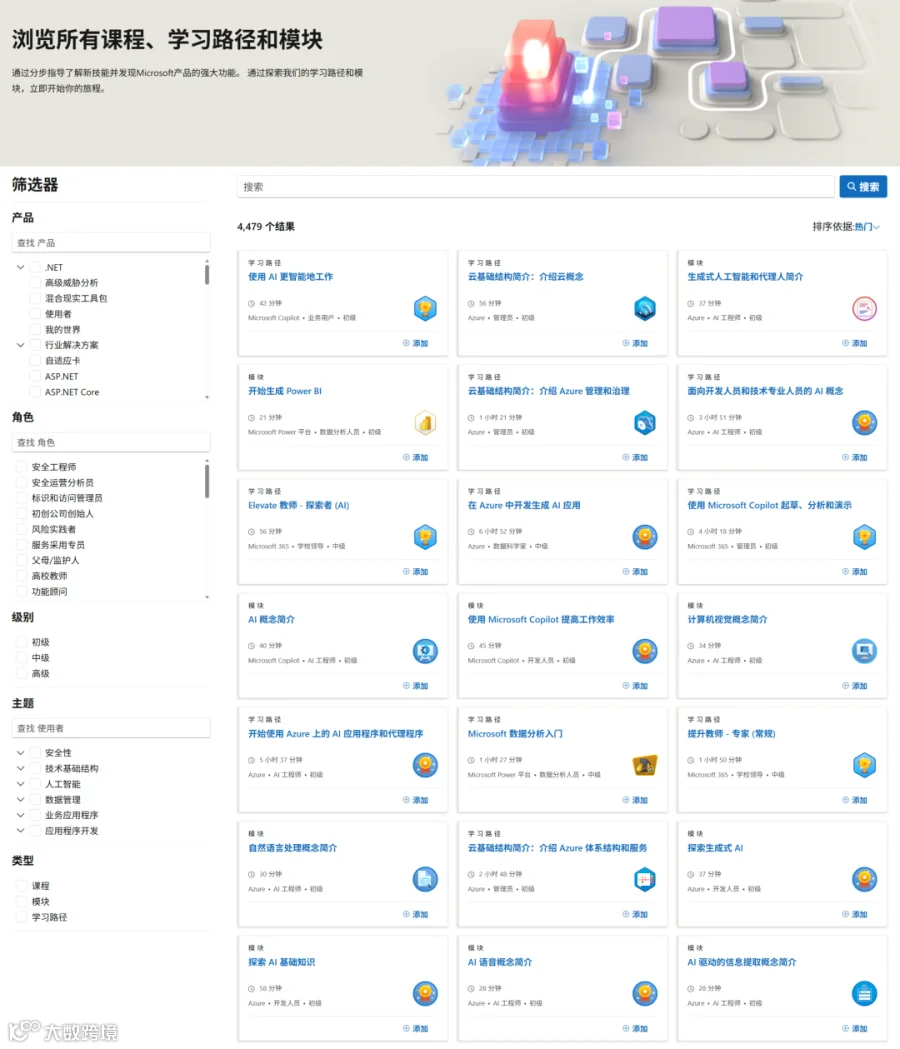Check the .NET product checkbox

coord(35,268)
